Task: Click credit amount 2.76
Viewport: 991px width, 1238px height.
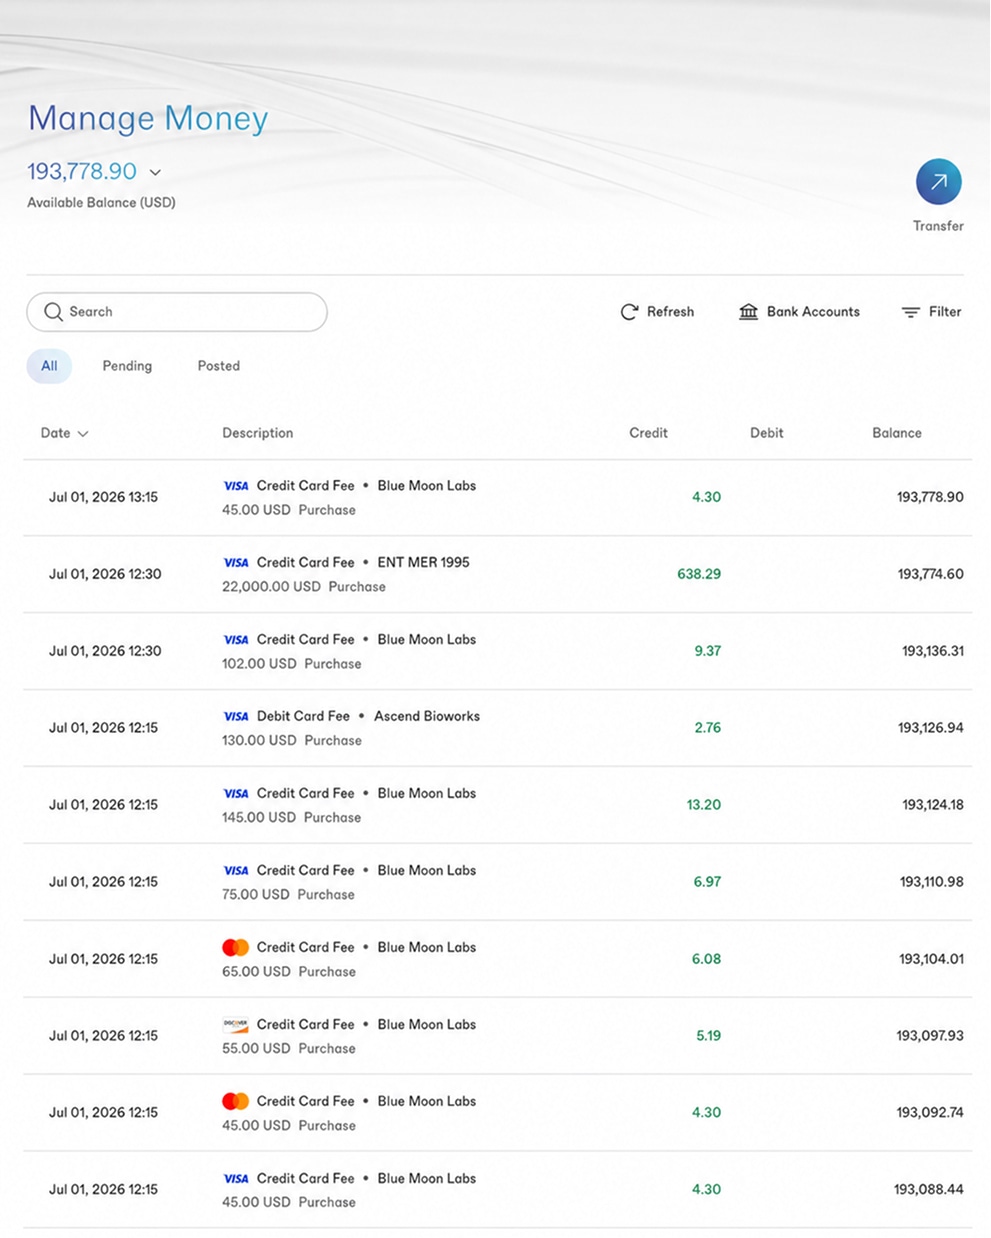Action: [708, 728]
